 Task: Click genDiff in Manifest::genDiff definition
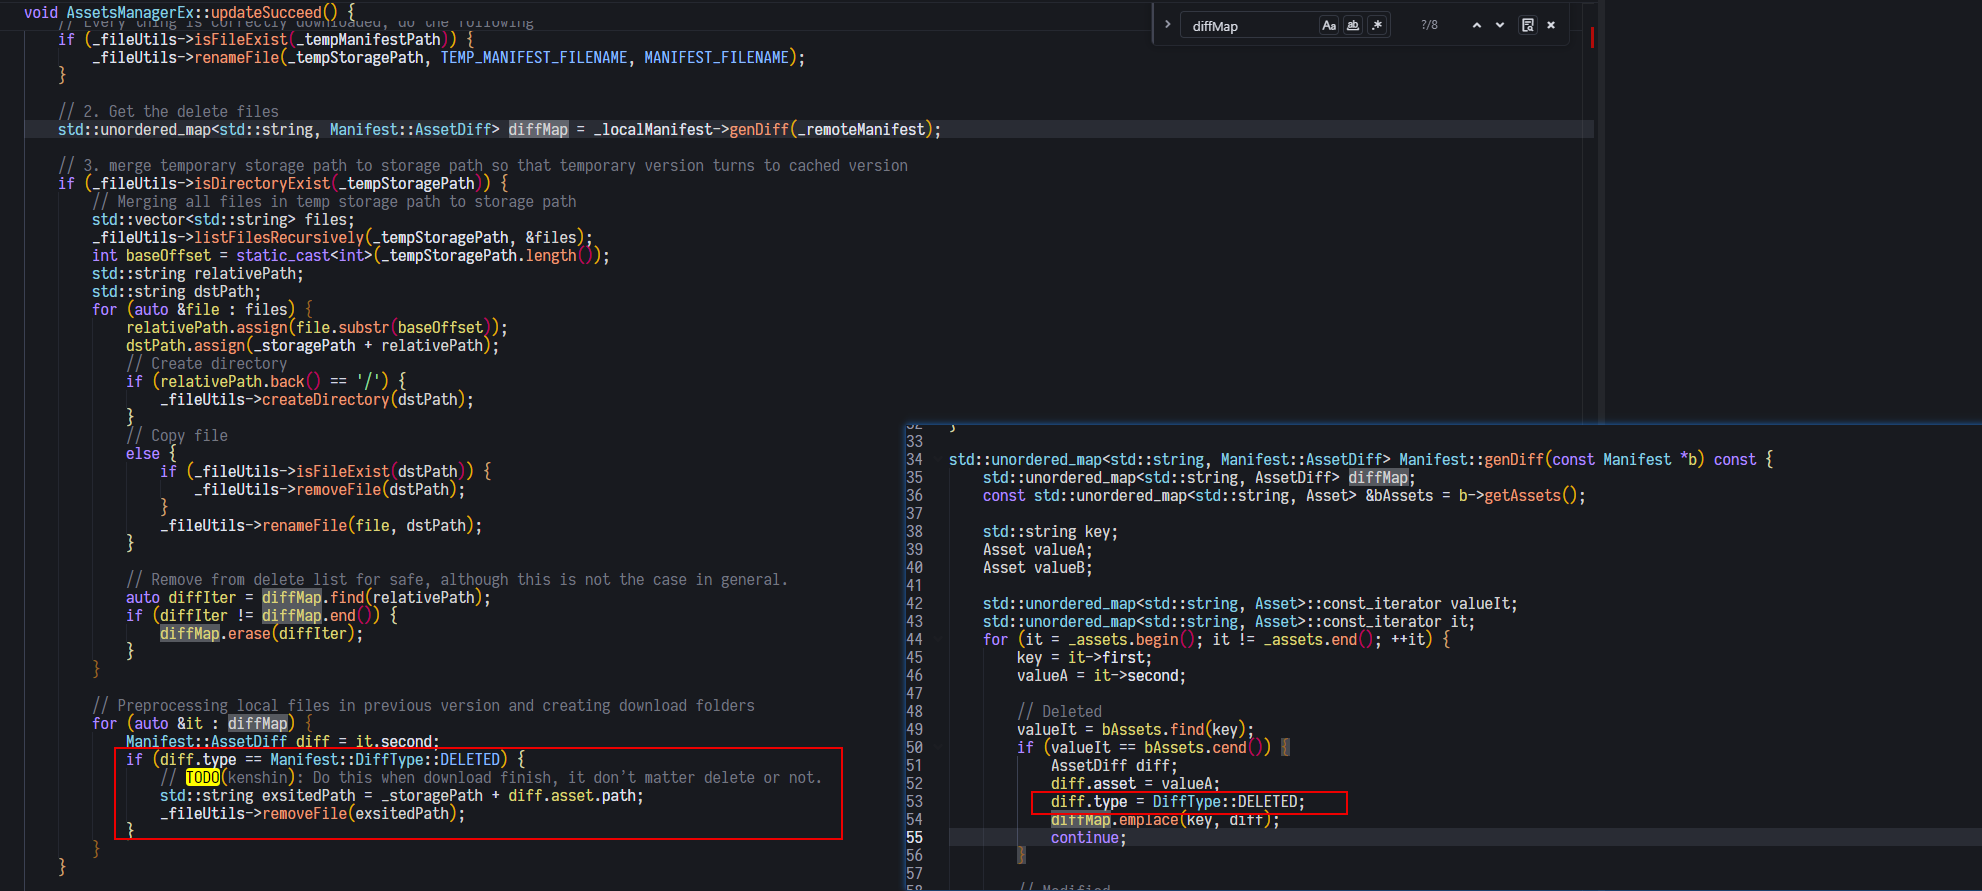pyautogui.click(x=1514, y=460)
